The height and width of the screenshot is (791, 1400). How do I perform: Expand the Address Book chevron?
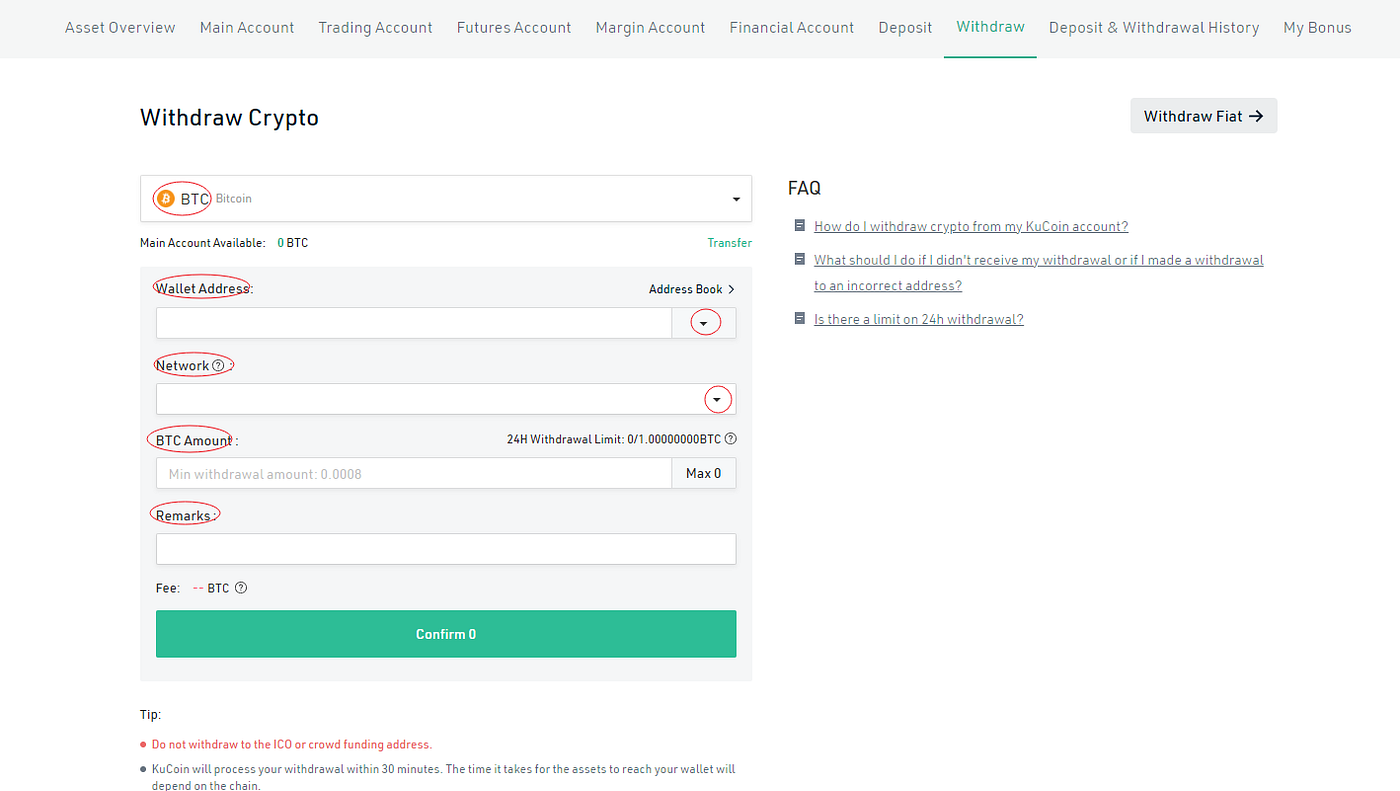point(731,289)
